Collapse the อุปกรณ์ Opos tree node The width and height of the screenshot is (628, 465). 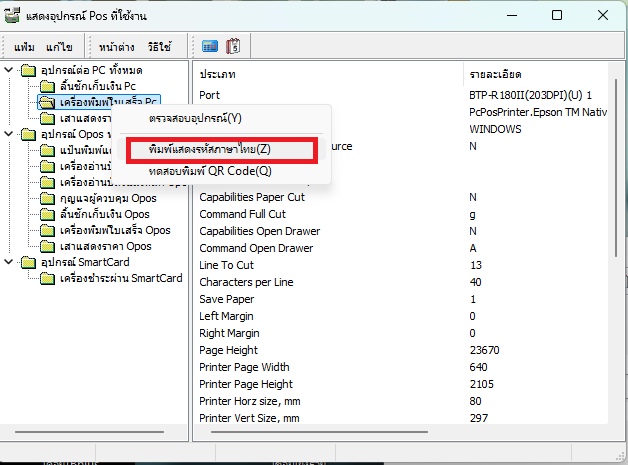[x=9, y=134]
